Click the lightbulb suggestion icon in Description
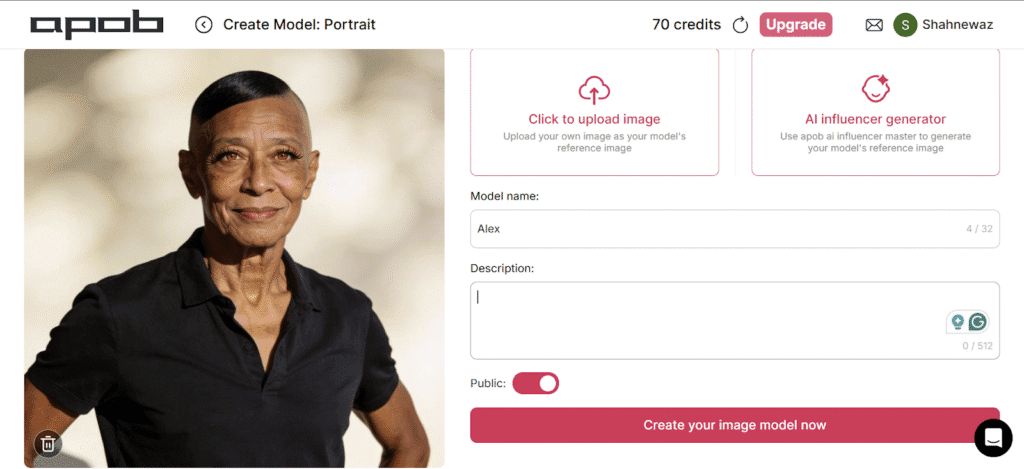The height and width of the screenshot is (469, 1024). coord(958,321)
